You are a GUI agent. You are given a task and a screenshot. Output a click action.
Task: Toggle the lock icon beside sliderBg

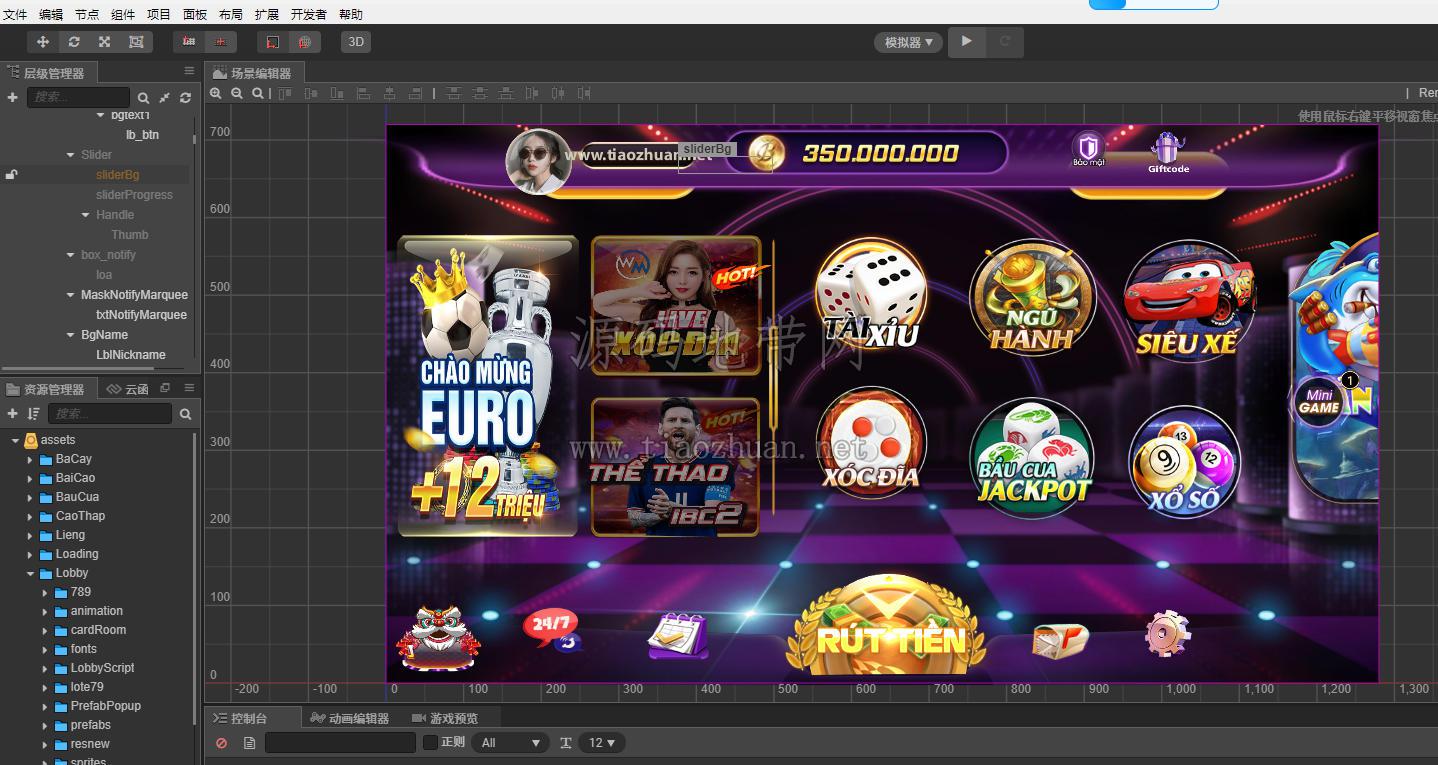click(x=12, y=175)
